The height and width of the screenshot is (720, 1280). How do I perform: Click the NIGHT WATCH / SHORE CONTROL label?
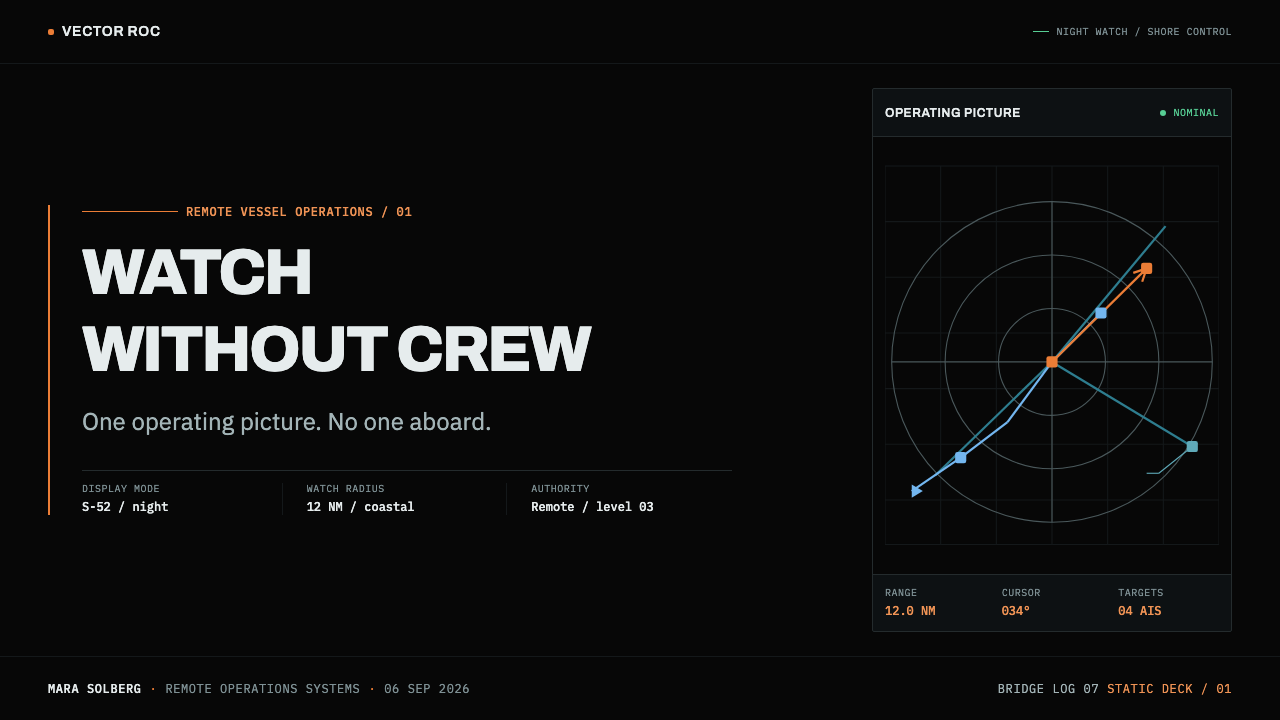pos(1144,32)
